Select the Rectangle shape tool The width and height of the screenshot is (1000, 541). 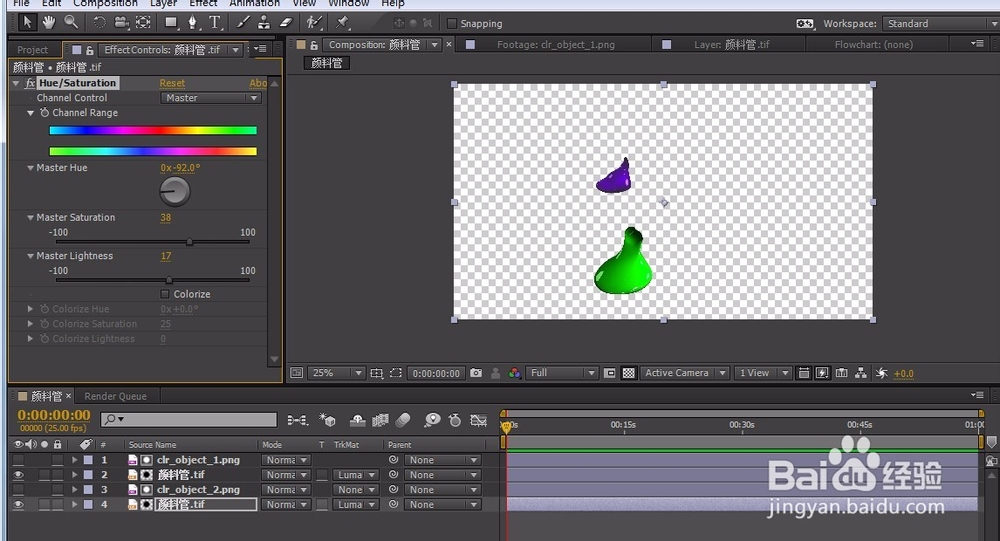tap(171, 23)
